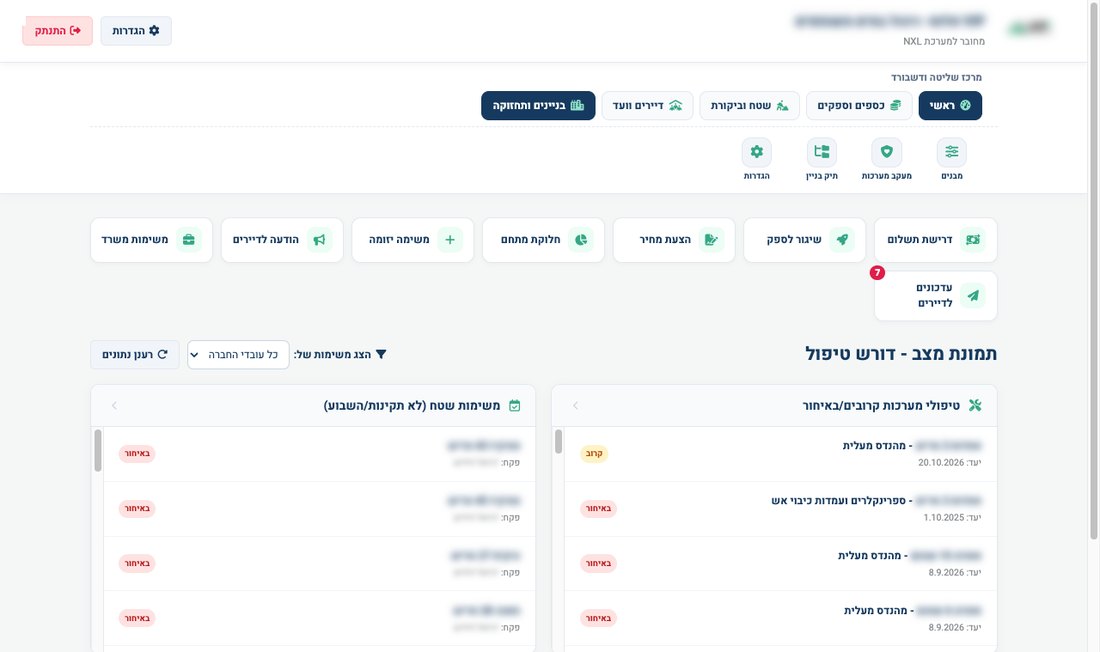
Task: Click the משימה יזומה plus icon
Action: point(450,239)
